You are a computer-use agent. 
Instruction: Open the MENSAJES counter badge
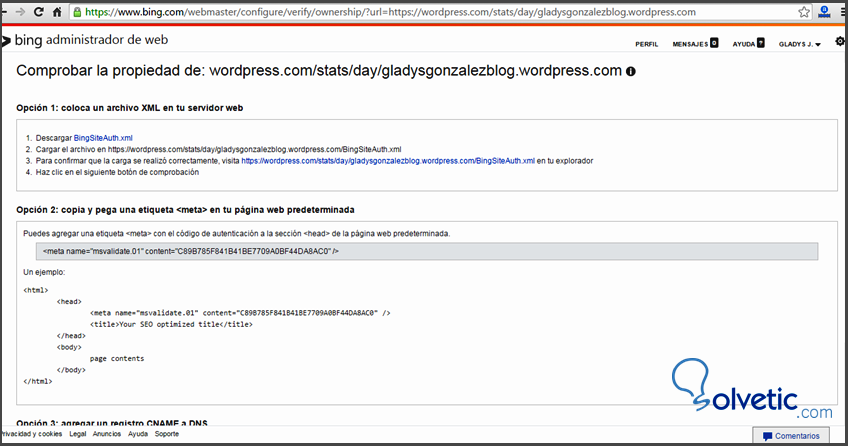point(714,43)
